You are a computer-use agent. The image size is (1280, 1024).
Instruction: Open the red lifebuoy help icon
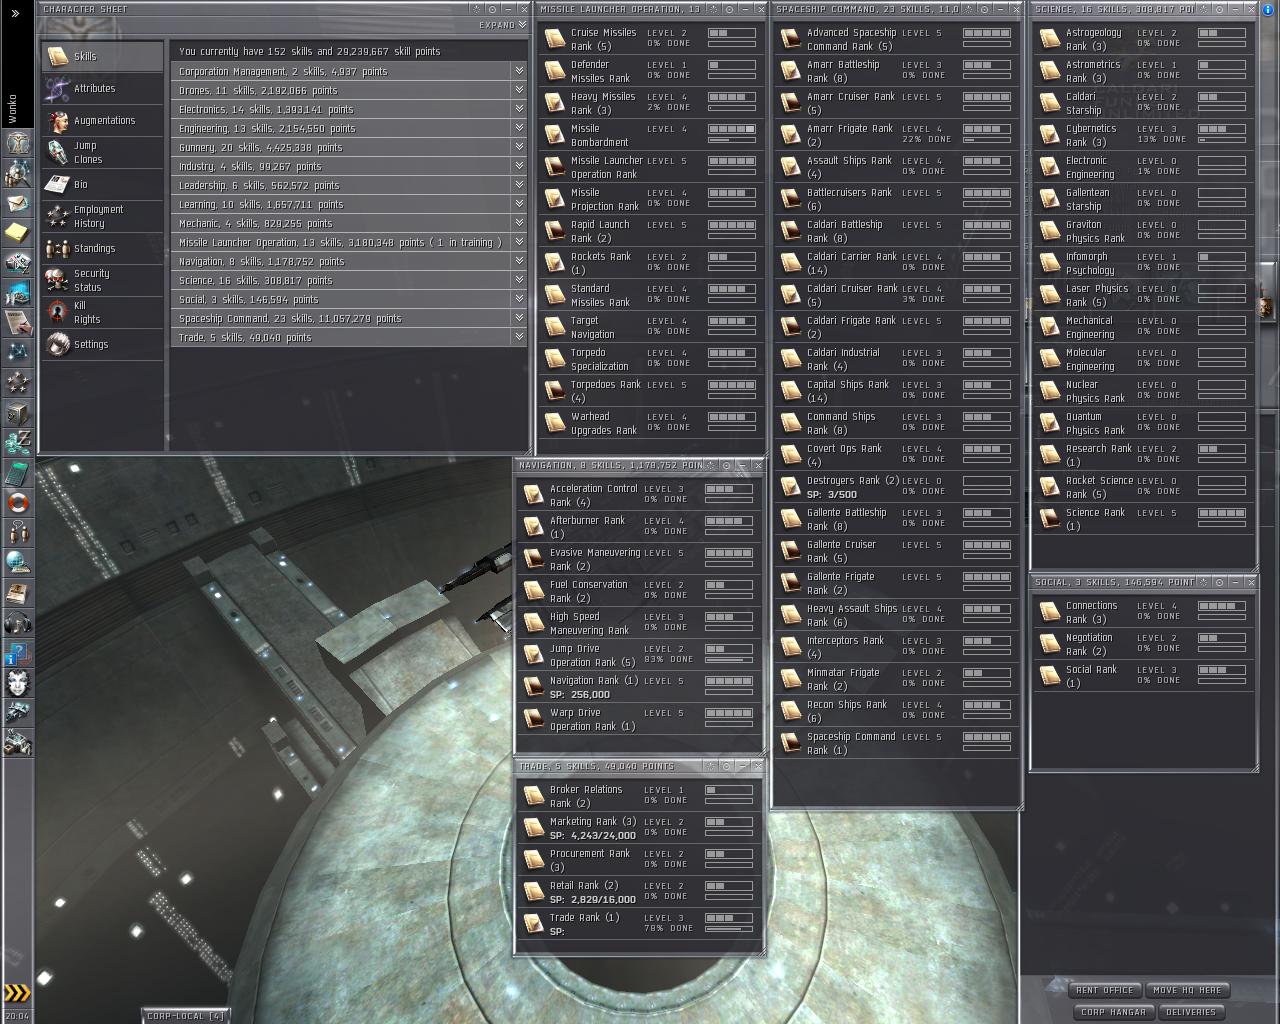[x=18, y=502]
